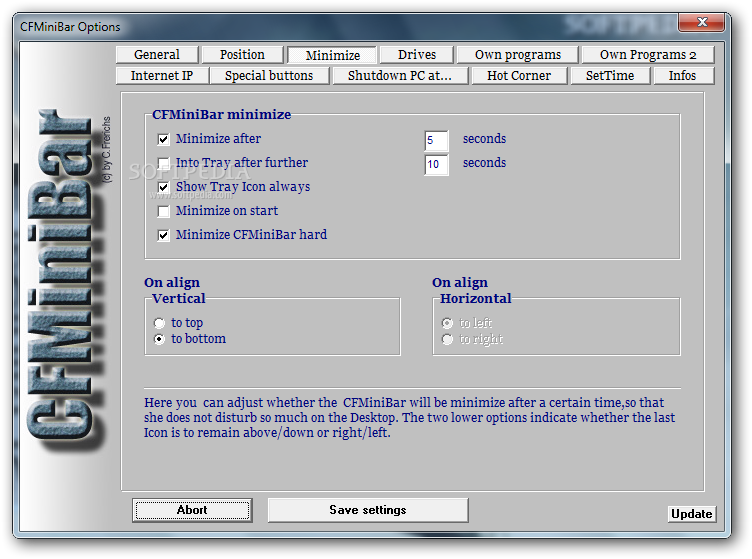Select the disabled horizontal to left radio
The image size is (752, 559).
447,323
